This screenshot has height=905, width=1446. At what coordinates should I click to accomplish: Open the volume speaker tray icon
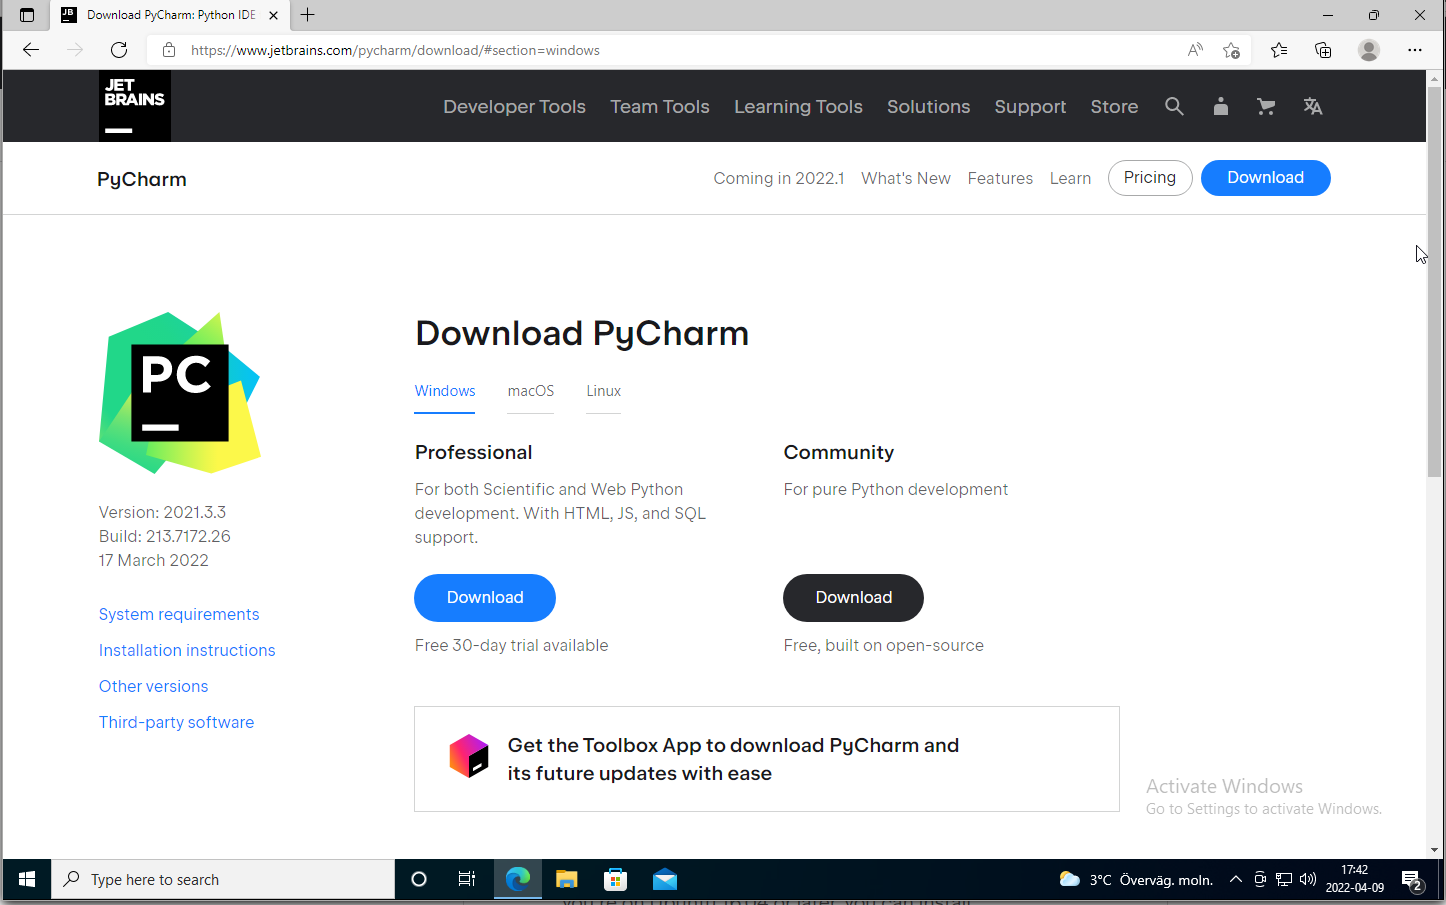pyautogui.click(x=1307, y=879)
